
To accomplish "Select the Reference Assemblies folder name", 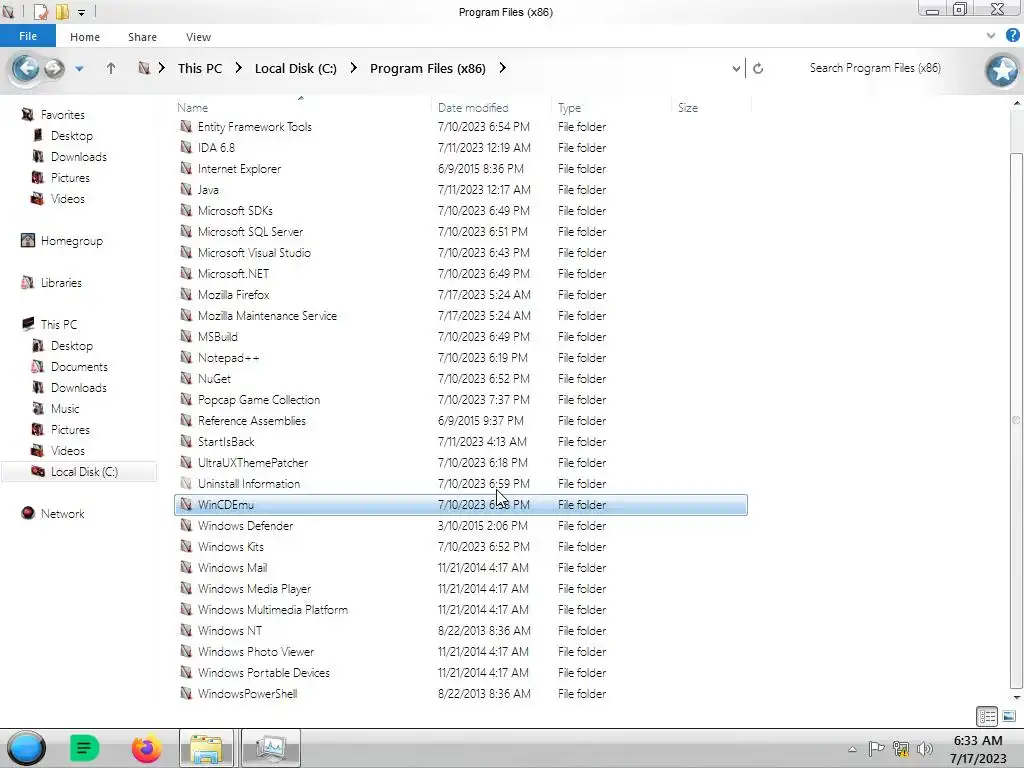I will pos(251,421).
